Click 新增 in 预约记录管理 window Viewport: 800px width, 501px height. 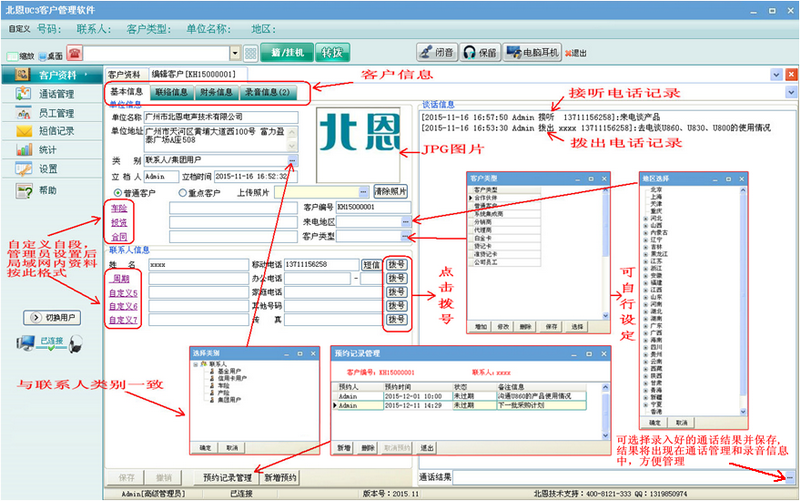pos(344,448)
